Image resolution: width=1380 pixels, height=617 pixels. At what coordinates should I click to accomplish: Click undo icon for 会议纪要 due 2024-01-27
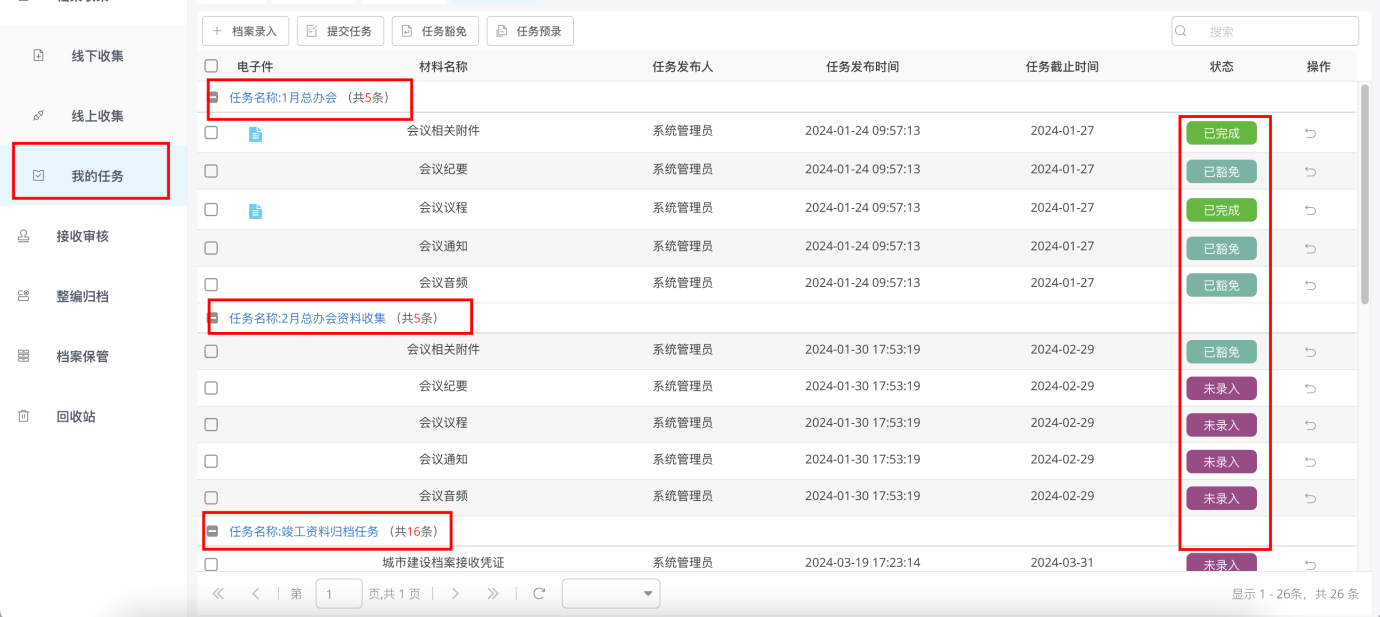[1311, 172]
